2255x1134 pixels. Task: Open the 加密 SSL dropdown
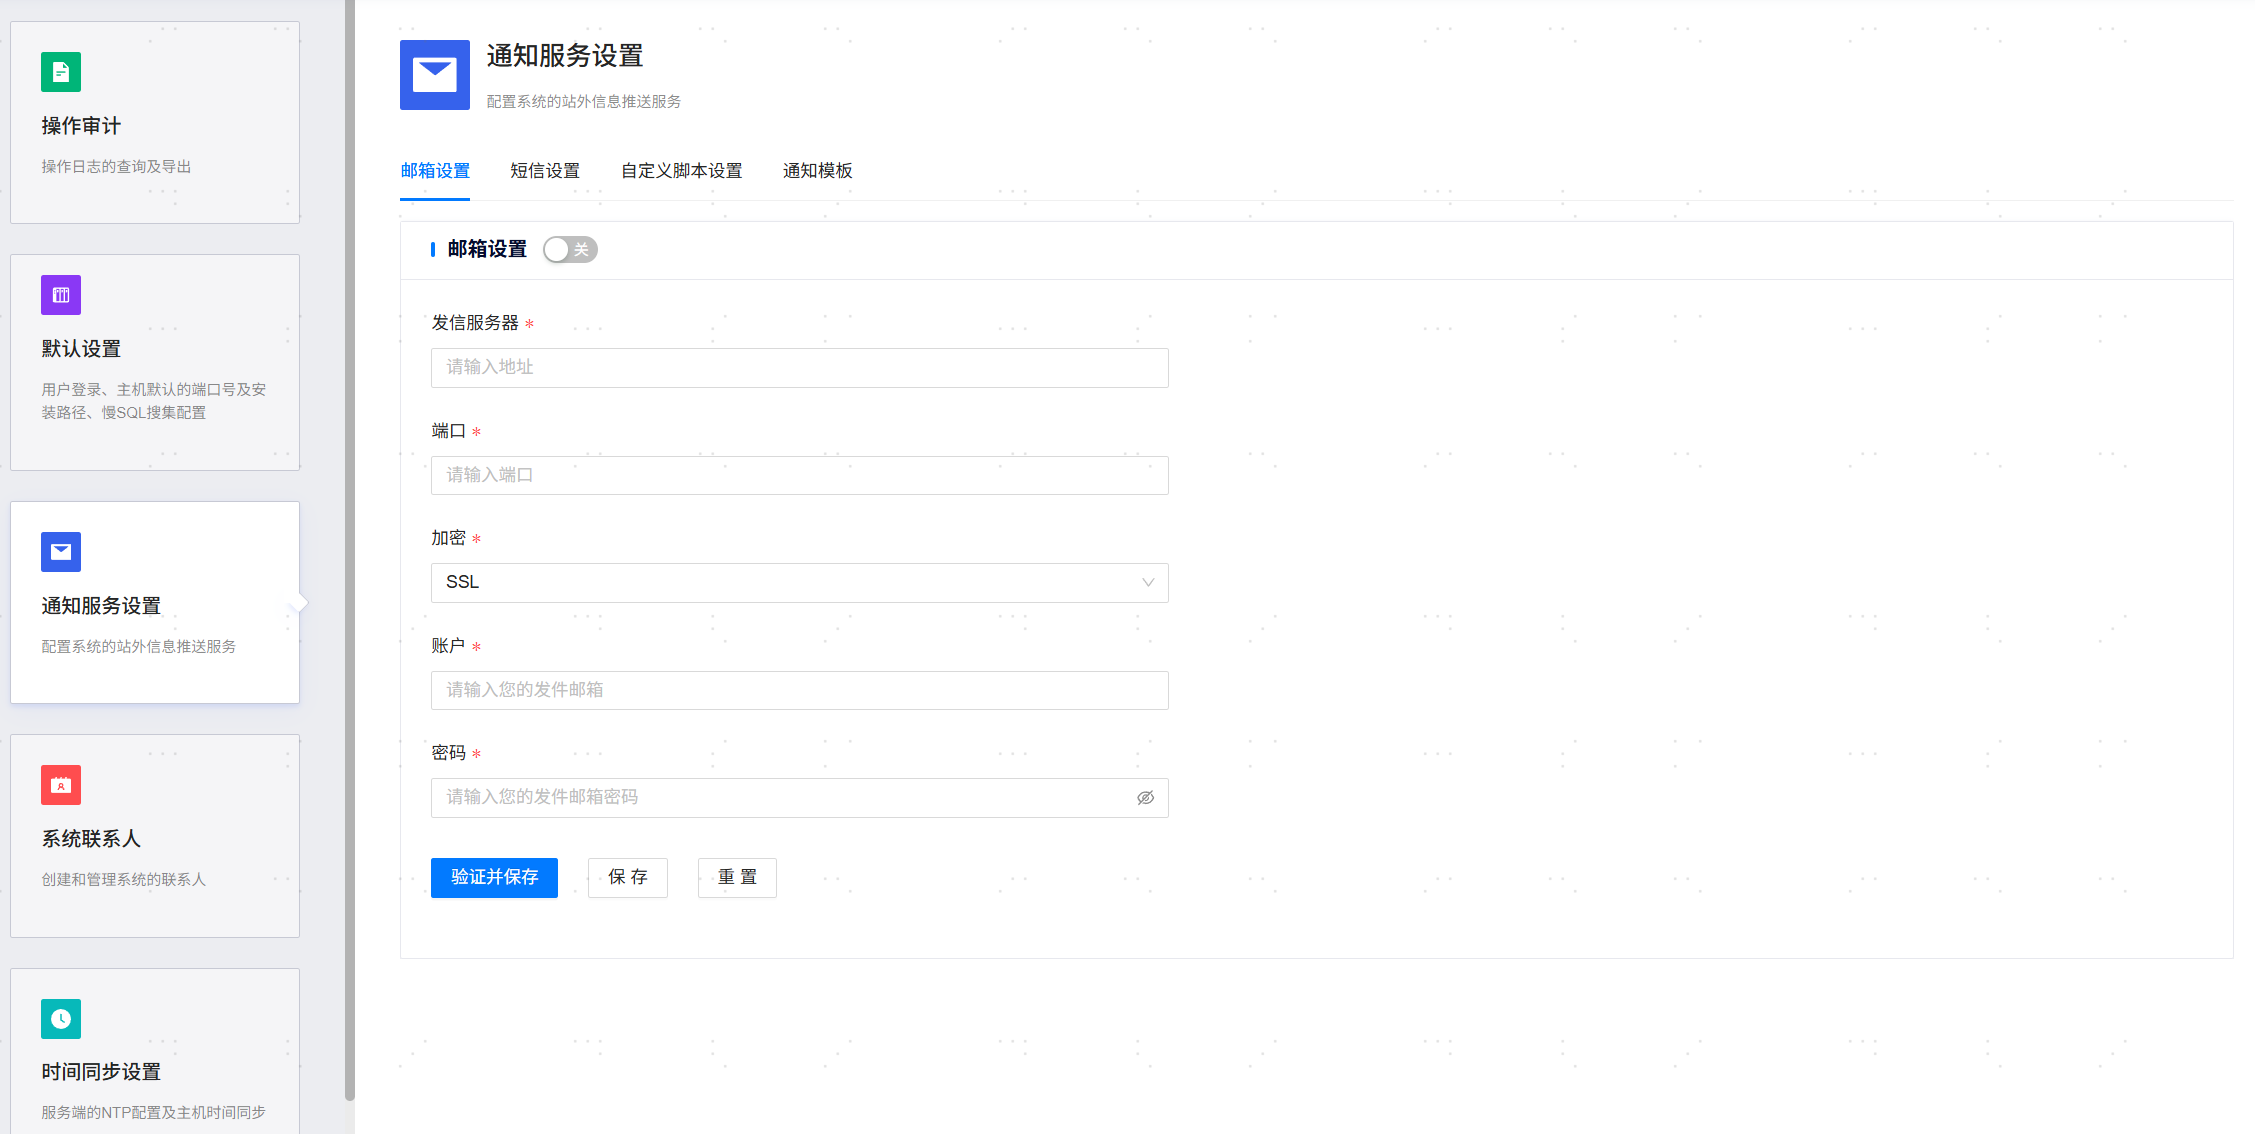click(780, 583)
